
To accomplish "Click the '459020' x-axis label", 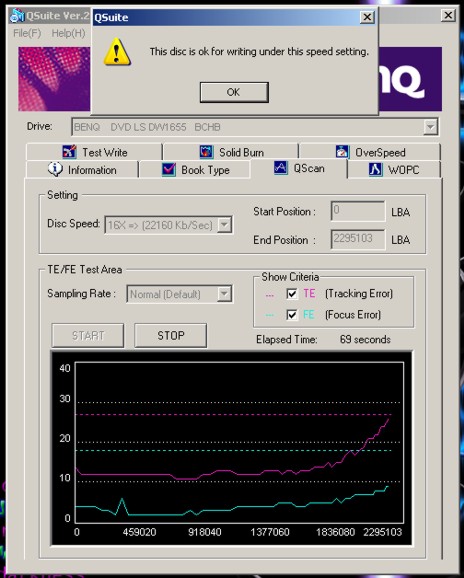I will coord(139,532).
